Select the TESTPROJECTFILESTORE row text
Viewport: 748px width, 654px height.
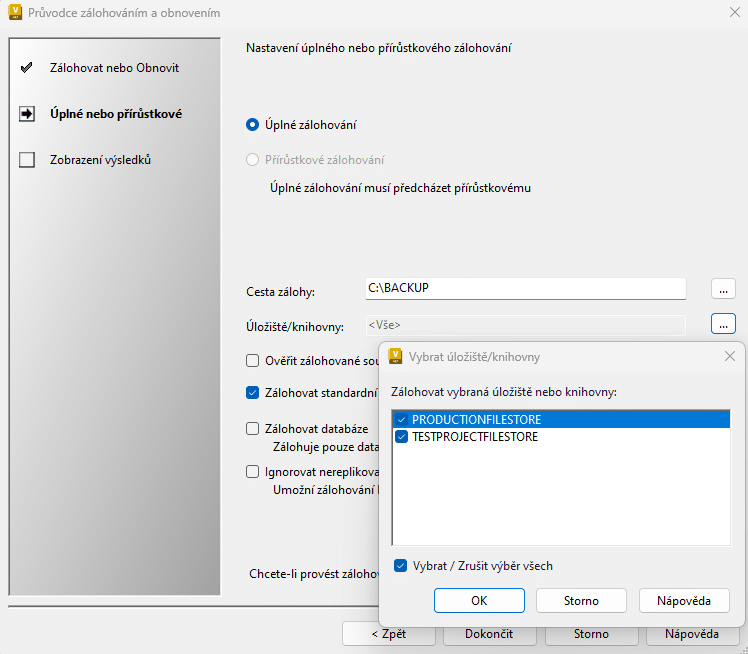click(475, 436)
